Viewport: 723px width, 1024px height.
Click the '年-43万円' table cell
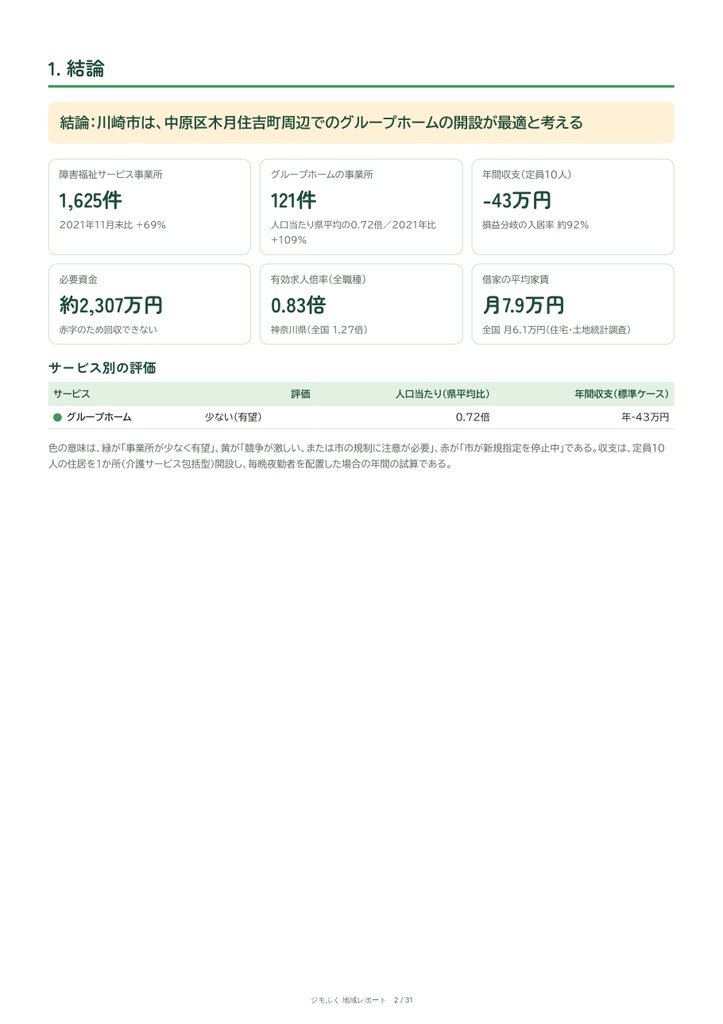pyautogui.click(x=645, y=417)
